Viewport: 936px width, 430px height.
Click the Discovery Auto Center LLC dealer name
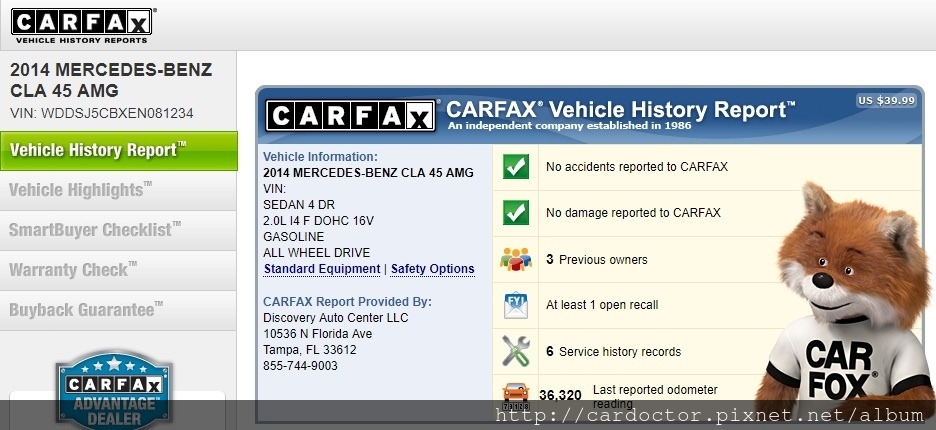[335, 318]
